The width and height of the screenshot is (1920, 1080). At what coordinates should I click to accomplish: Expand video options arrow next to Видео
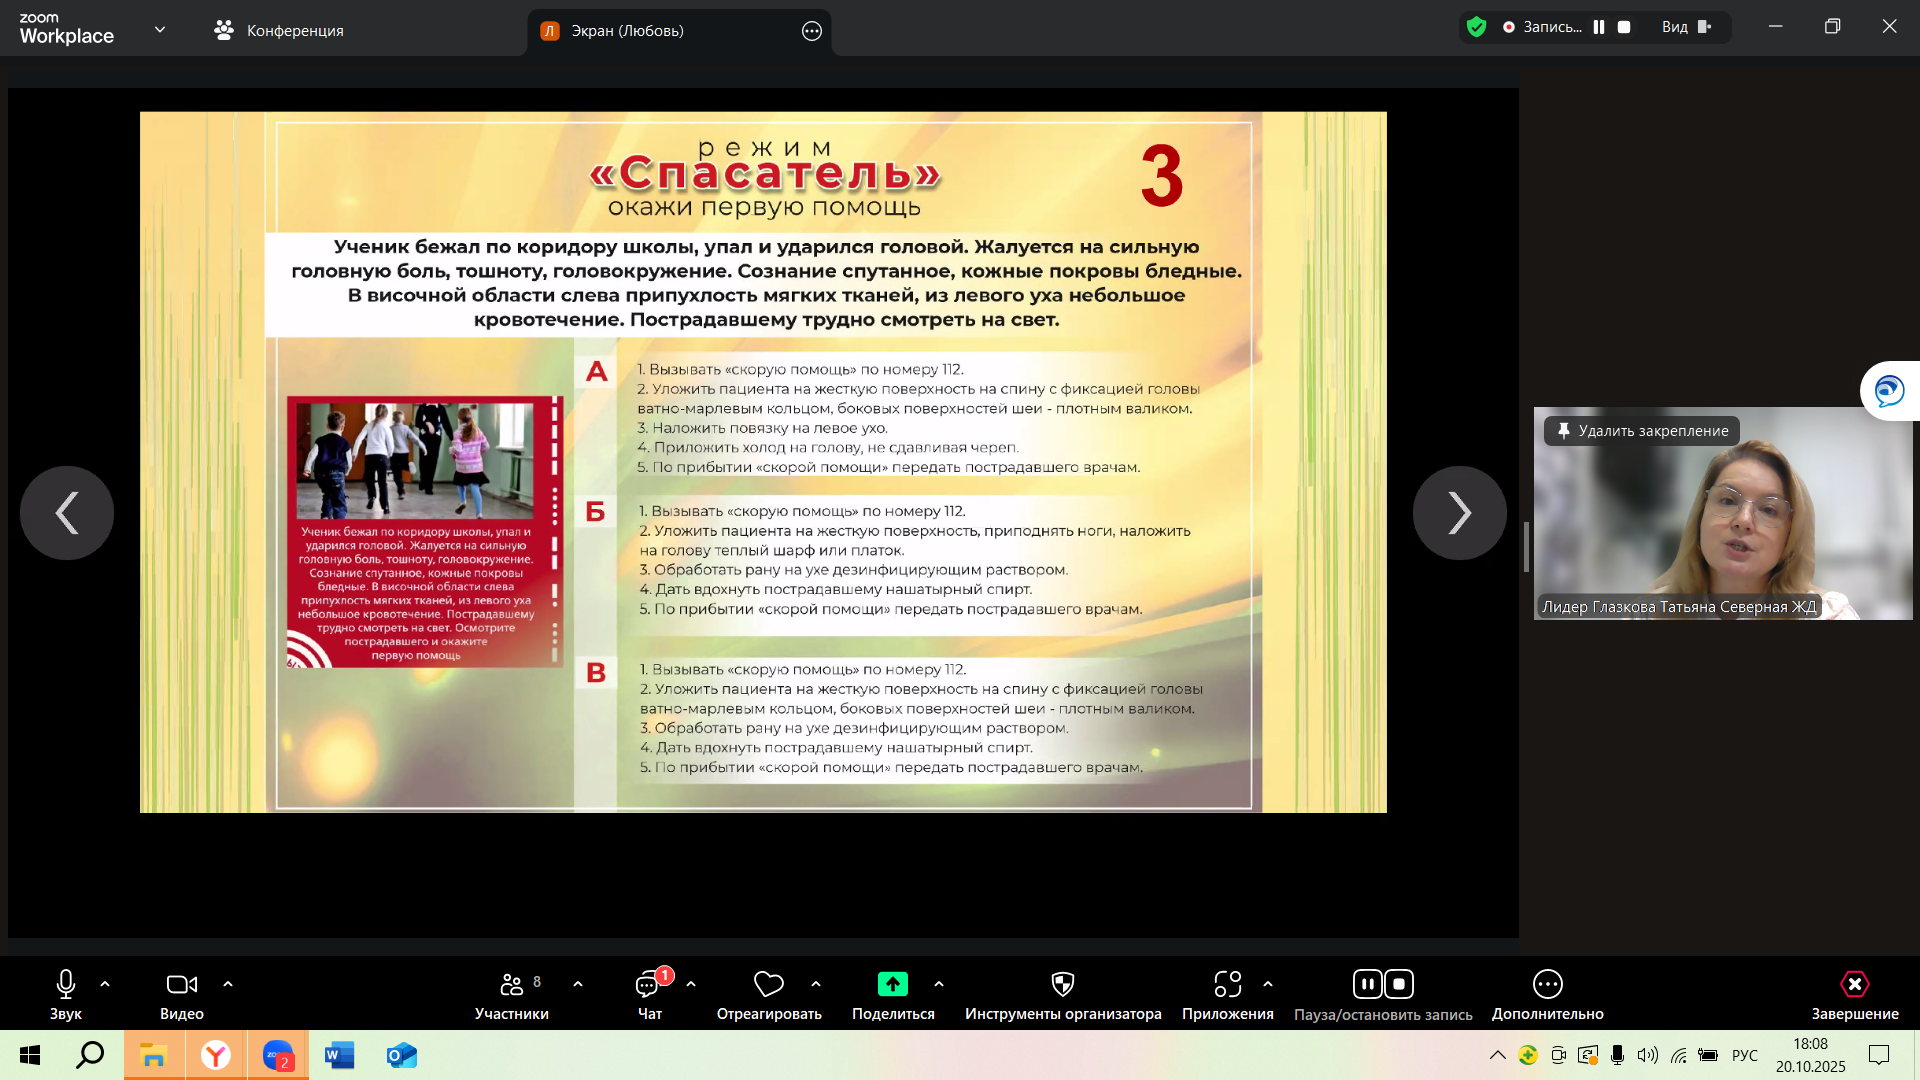[x=228, y=985]
